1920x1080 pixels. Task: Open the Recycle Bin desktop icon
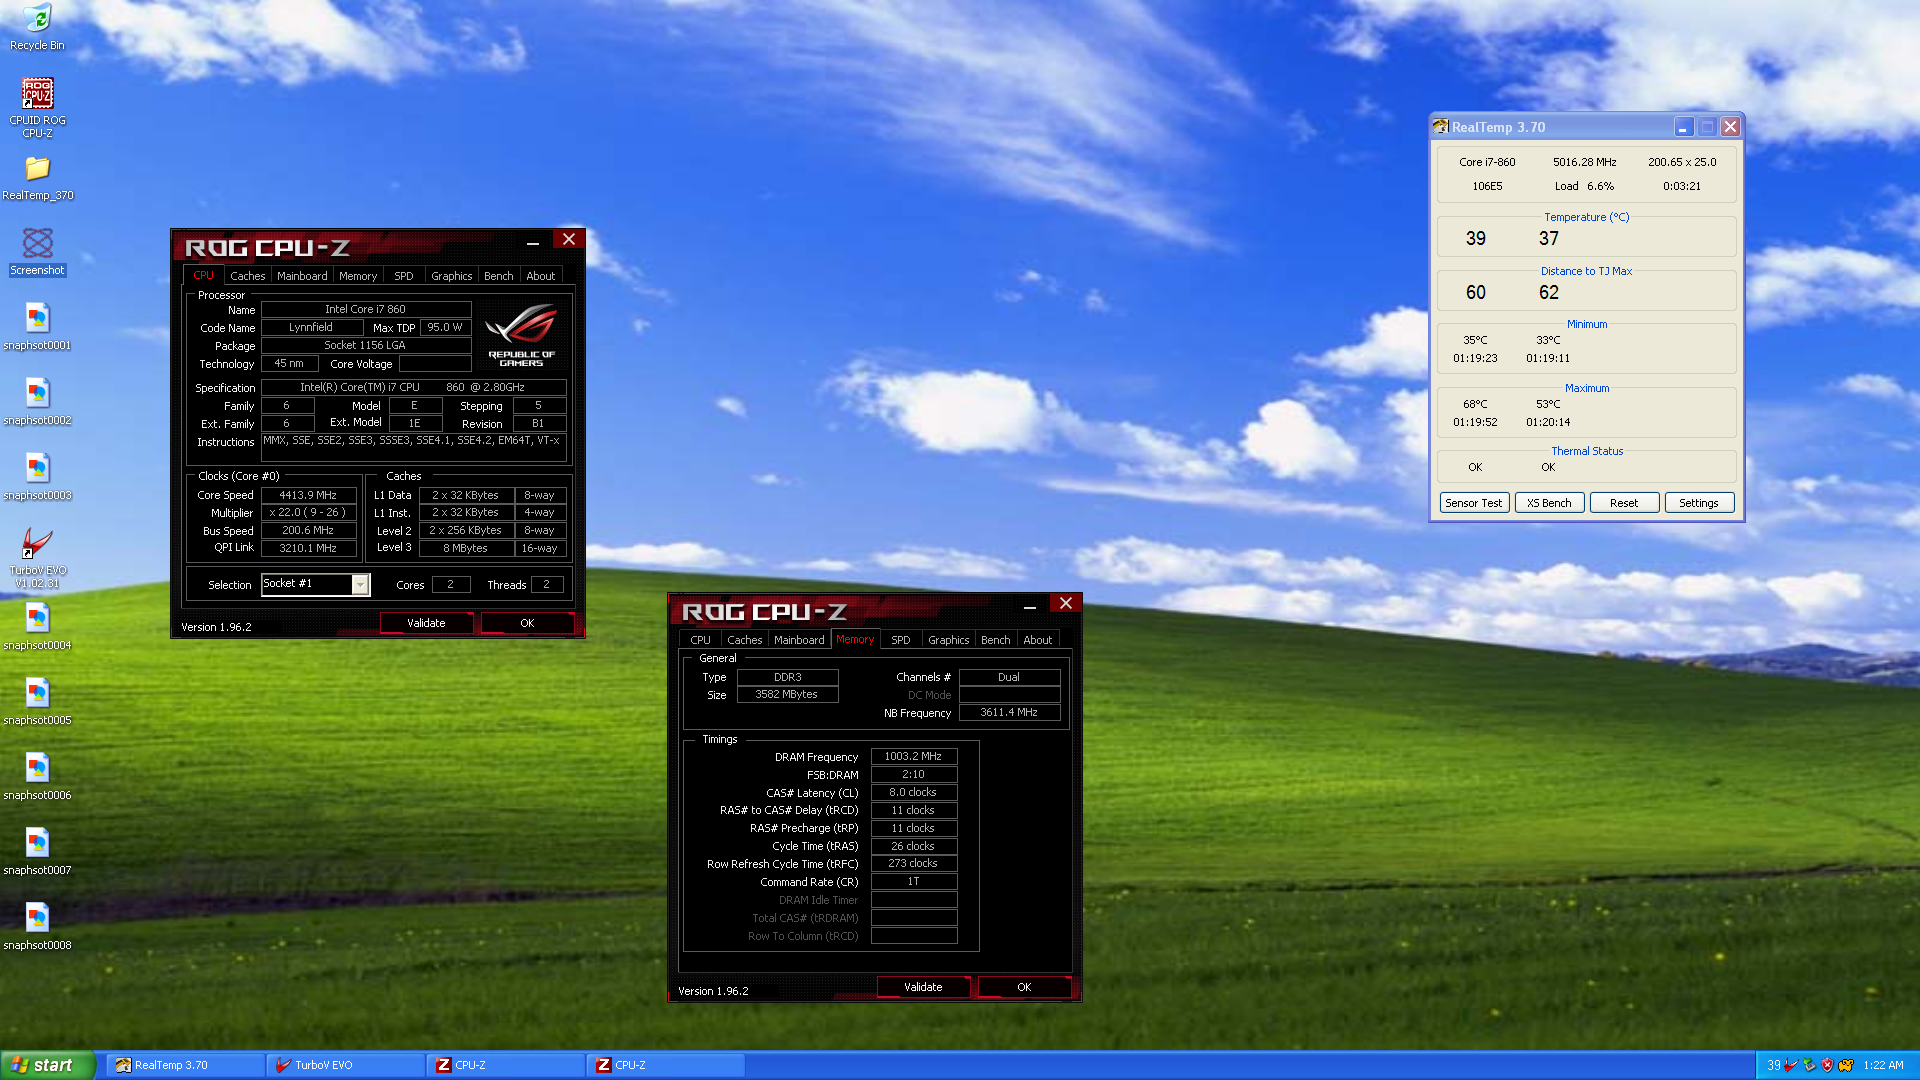pos(37,27)
